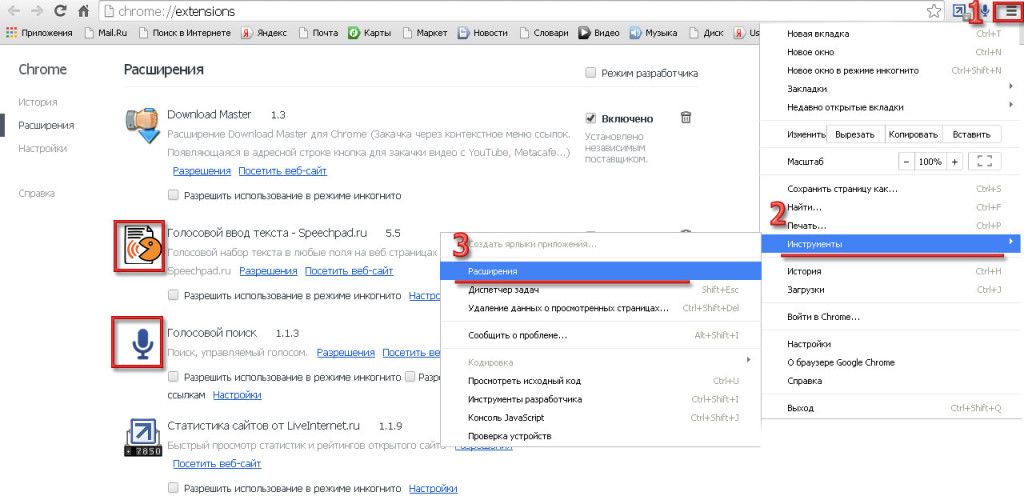Open the Маркет bookmark
The width and height of the screenshot is (1024, 496).
(x=425, y=33)
